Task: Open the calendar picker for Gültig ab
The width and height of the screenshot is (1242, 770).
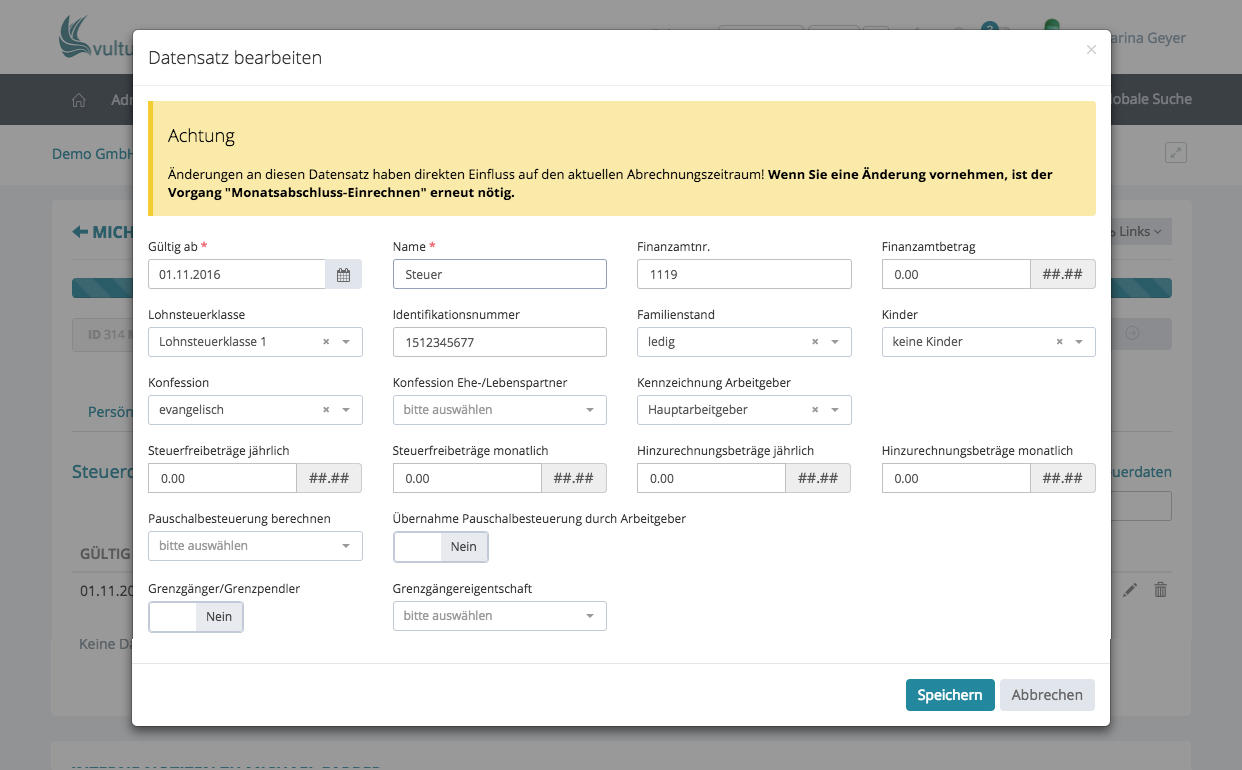Action: [343, 275]
